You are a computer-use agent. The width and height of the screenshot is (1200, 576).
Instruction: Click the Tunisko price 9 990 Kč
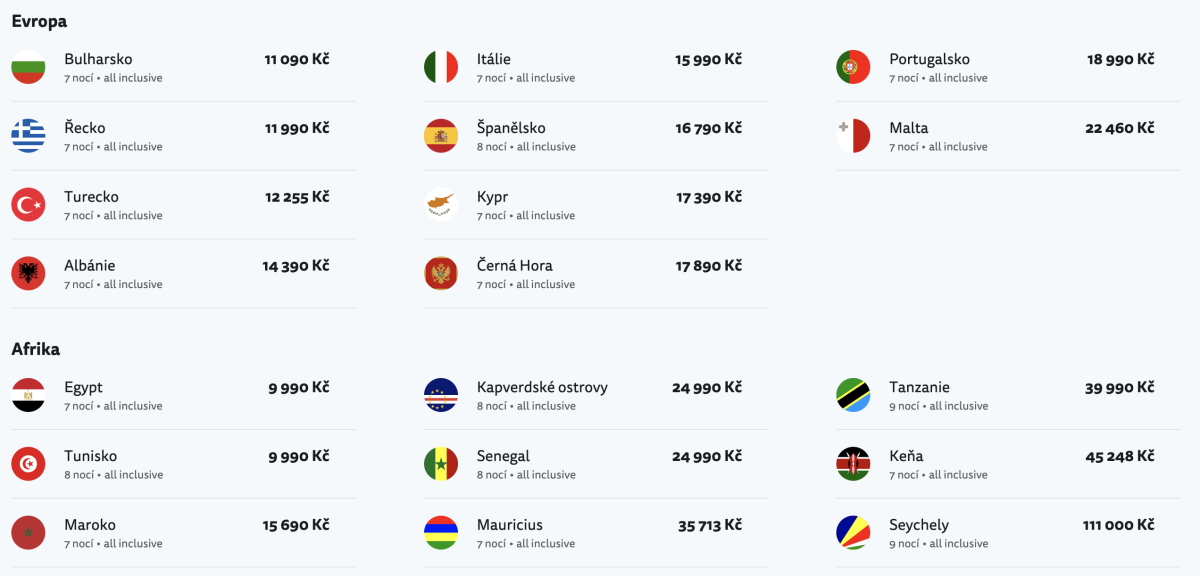pyautogui.click(x=298, y=457)
